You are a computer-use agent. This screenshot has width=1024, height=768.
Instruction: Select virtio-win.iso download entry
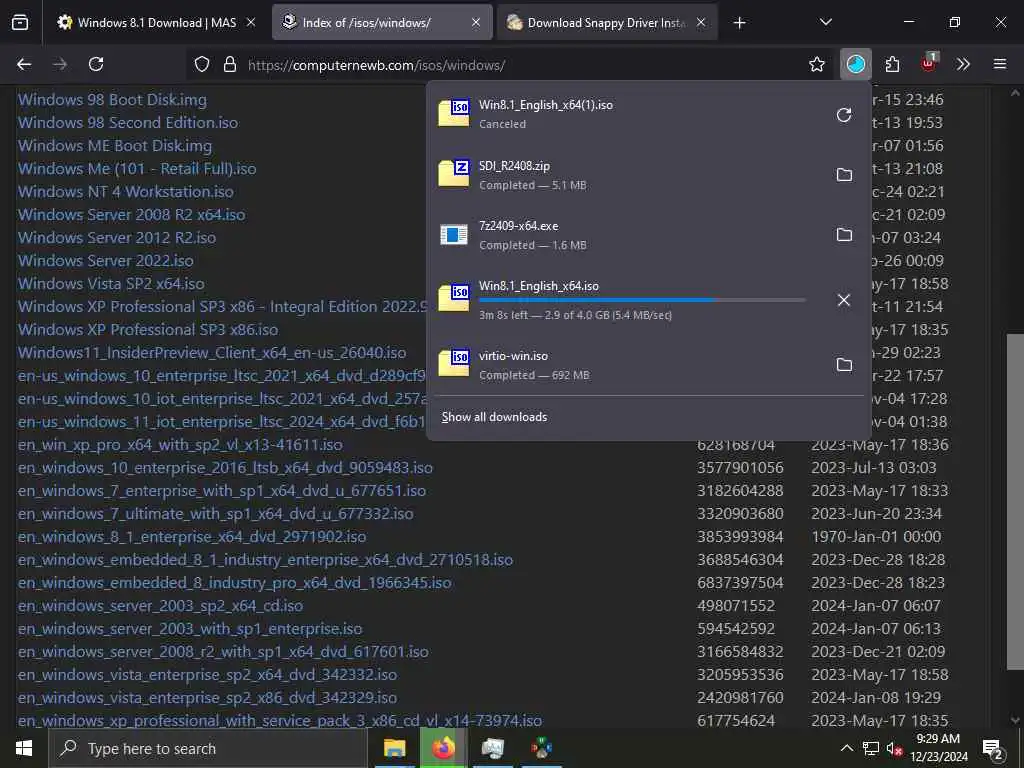(x=627, y=365)
